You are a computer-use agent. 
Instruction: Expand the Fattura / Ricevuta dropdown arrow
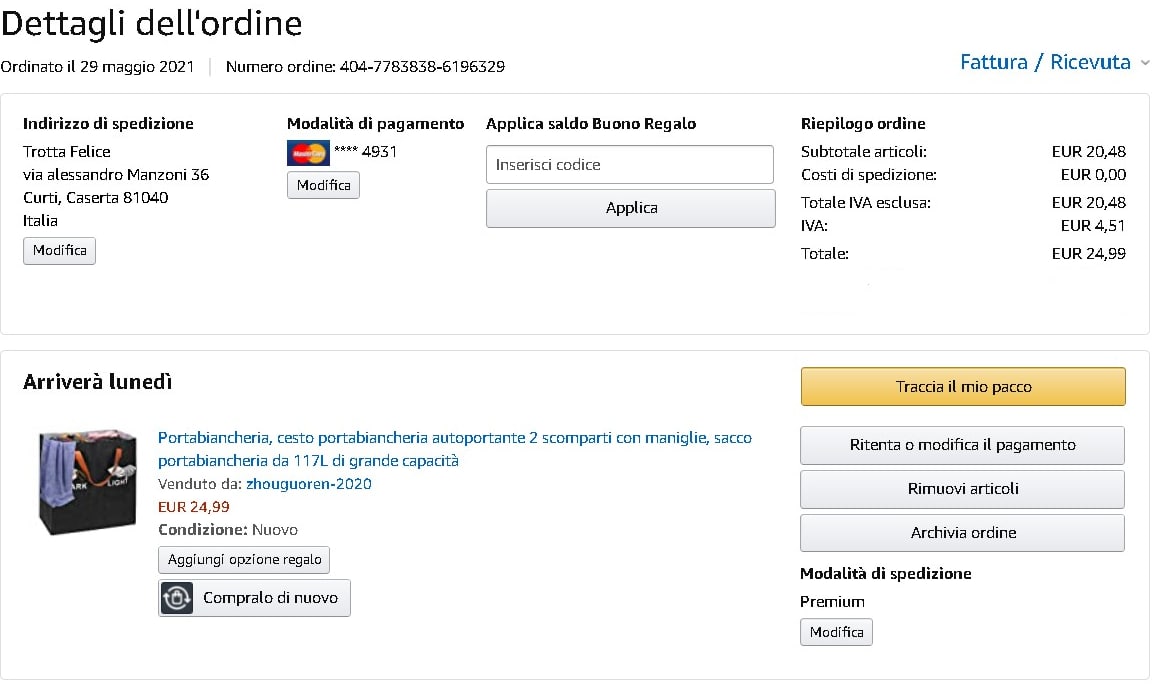click(1145, 63)
